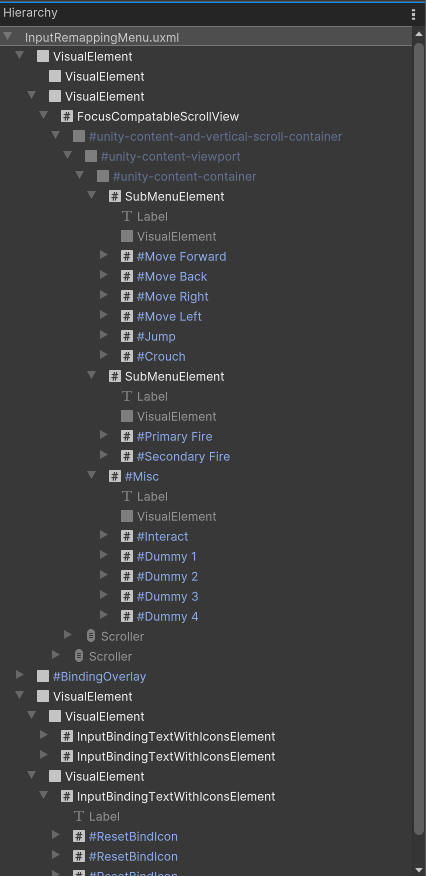
Task: Expand the #Dummy 3 element arrow
Action: (x=103, y=595)
